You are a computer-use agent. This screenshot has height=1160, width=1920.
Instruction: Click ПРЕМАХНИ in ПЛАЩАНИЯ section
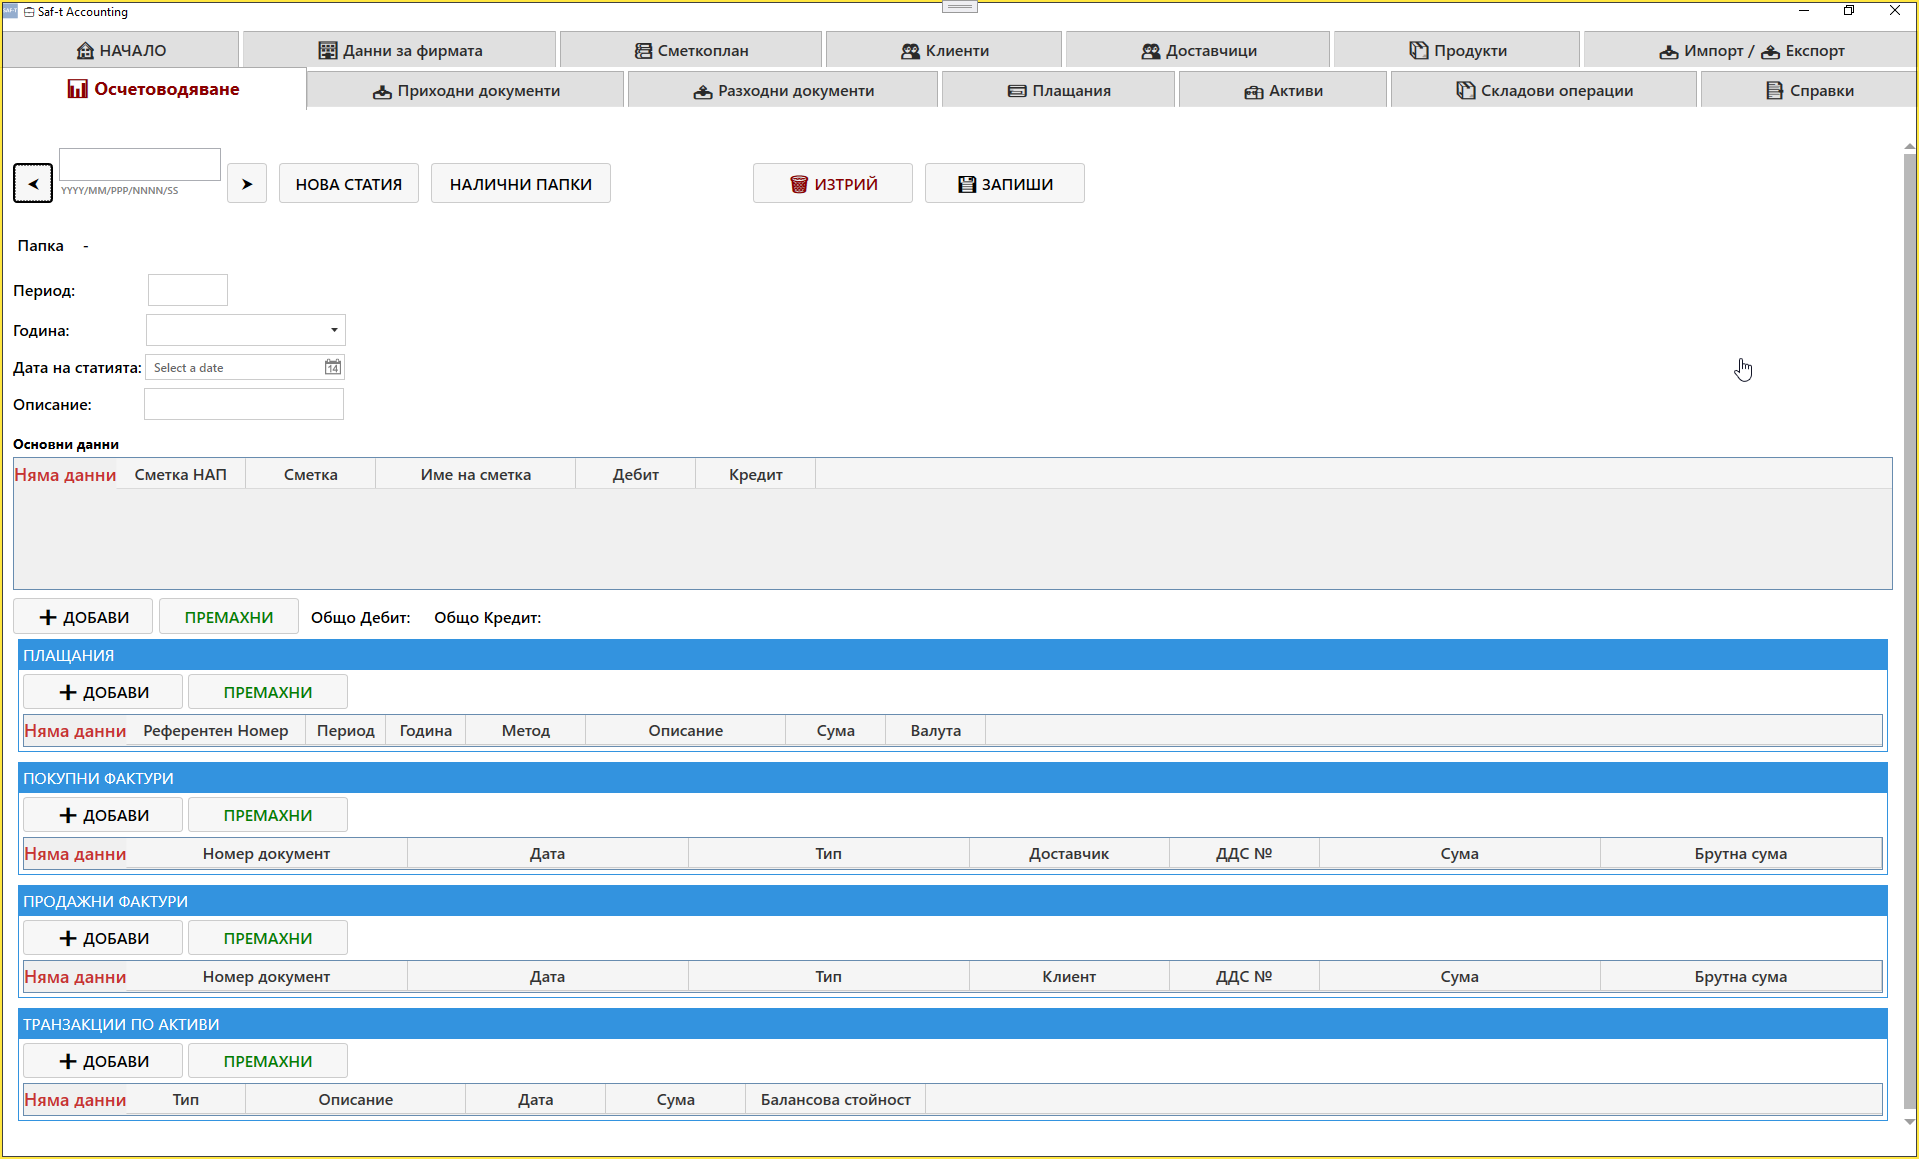tap(268, 692)
